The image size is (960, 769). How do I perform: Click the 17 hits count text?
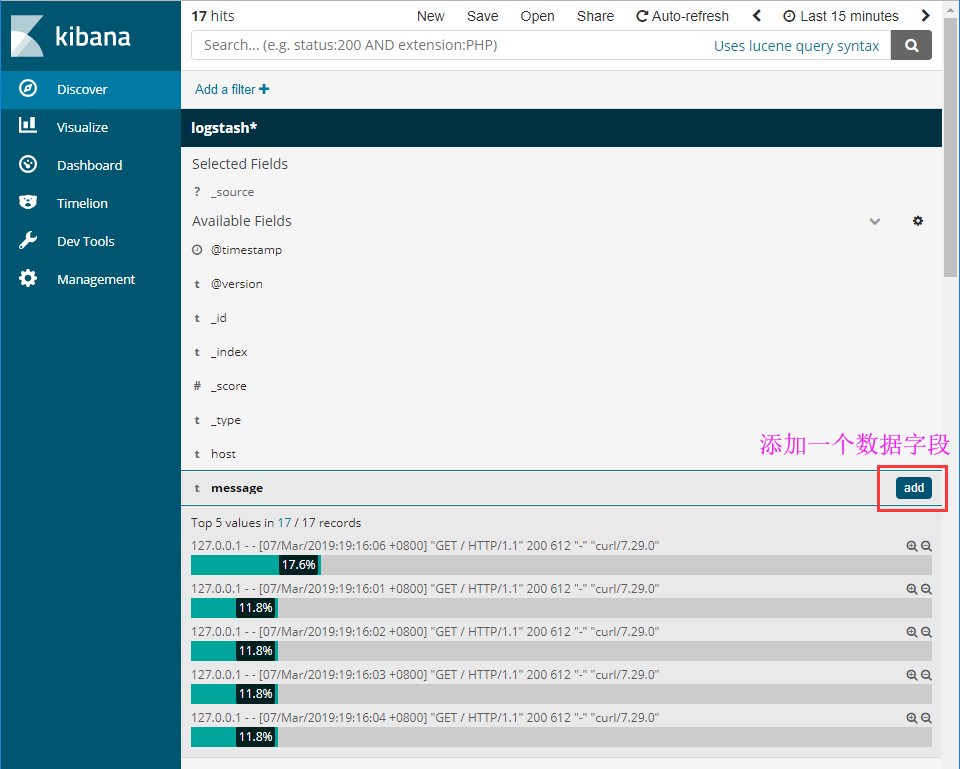point(212,17)
